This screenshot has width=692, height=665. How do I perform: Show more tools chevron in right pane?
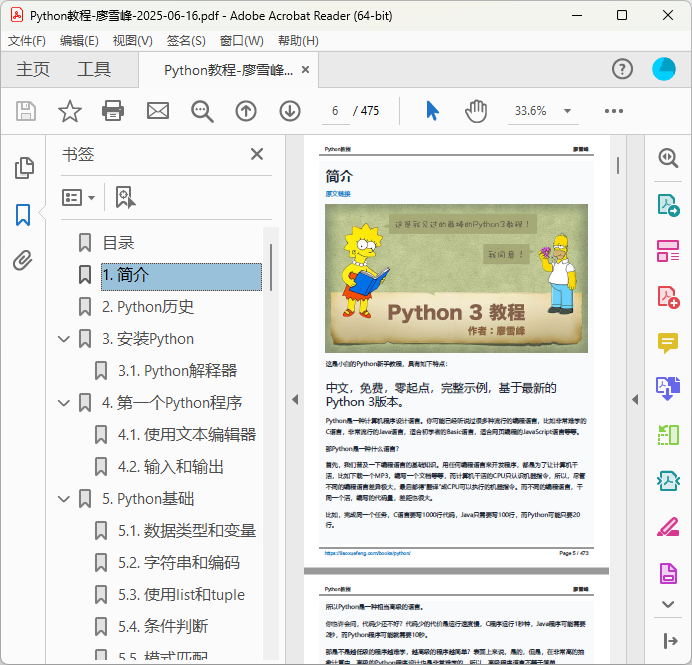click(668, 604)
